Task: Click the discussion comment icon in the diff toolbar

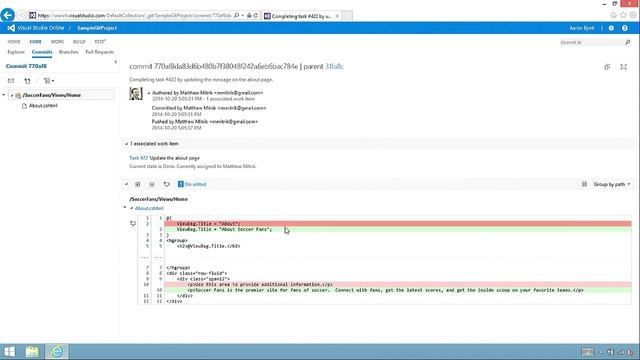Action: [x=167, y=184]
